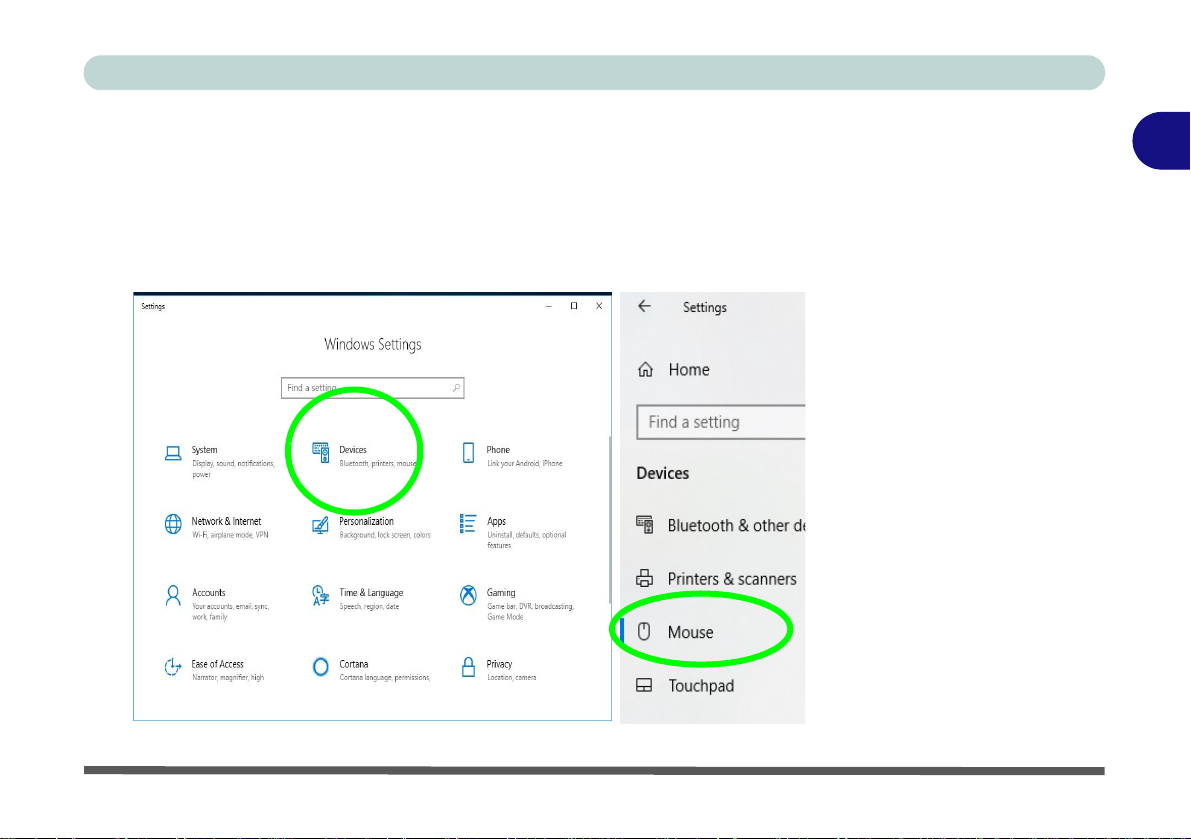
Task: Maximize the Settings window
Action: click(x=573, y=306)
